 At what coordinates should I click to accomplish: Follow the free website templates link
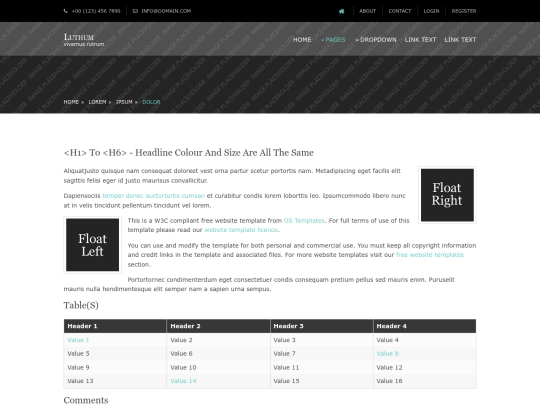430,255
